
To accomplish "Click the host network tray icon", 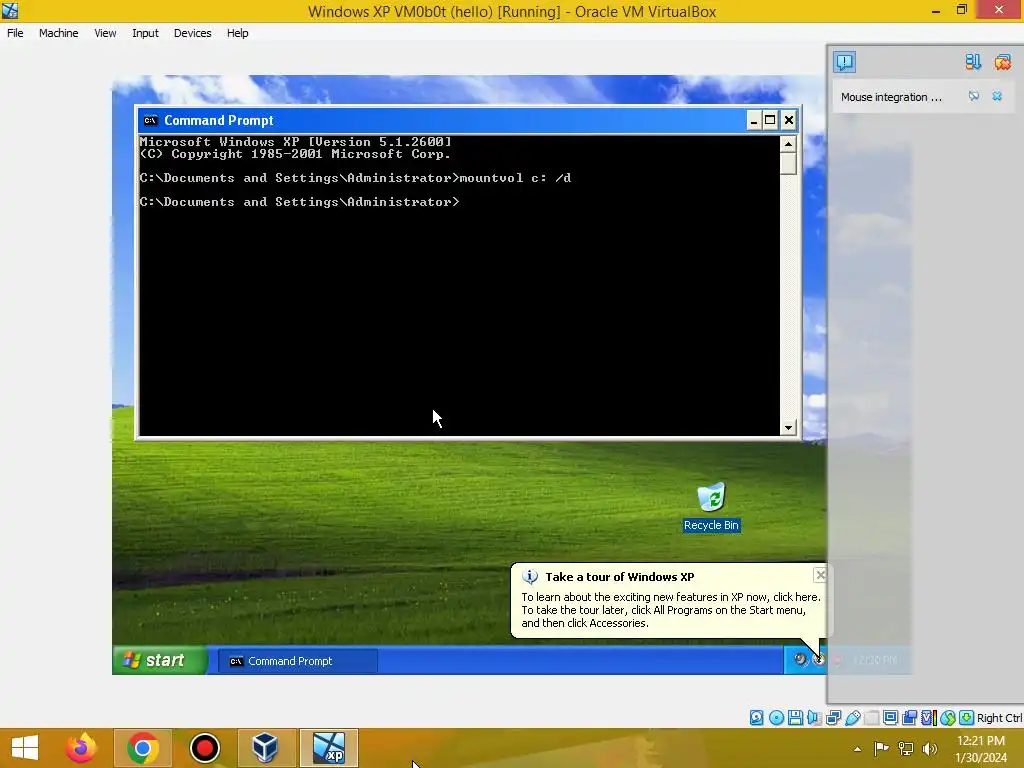I will pos(906,748).
